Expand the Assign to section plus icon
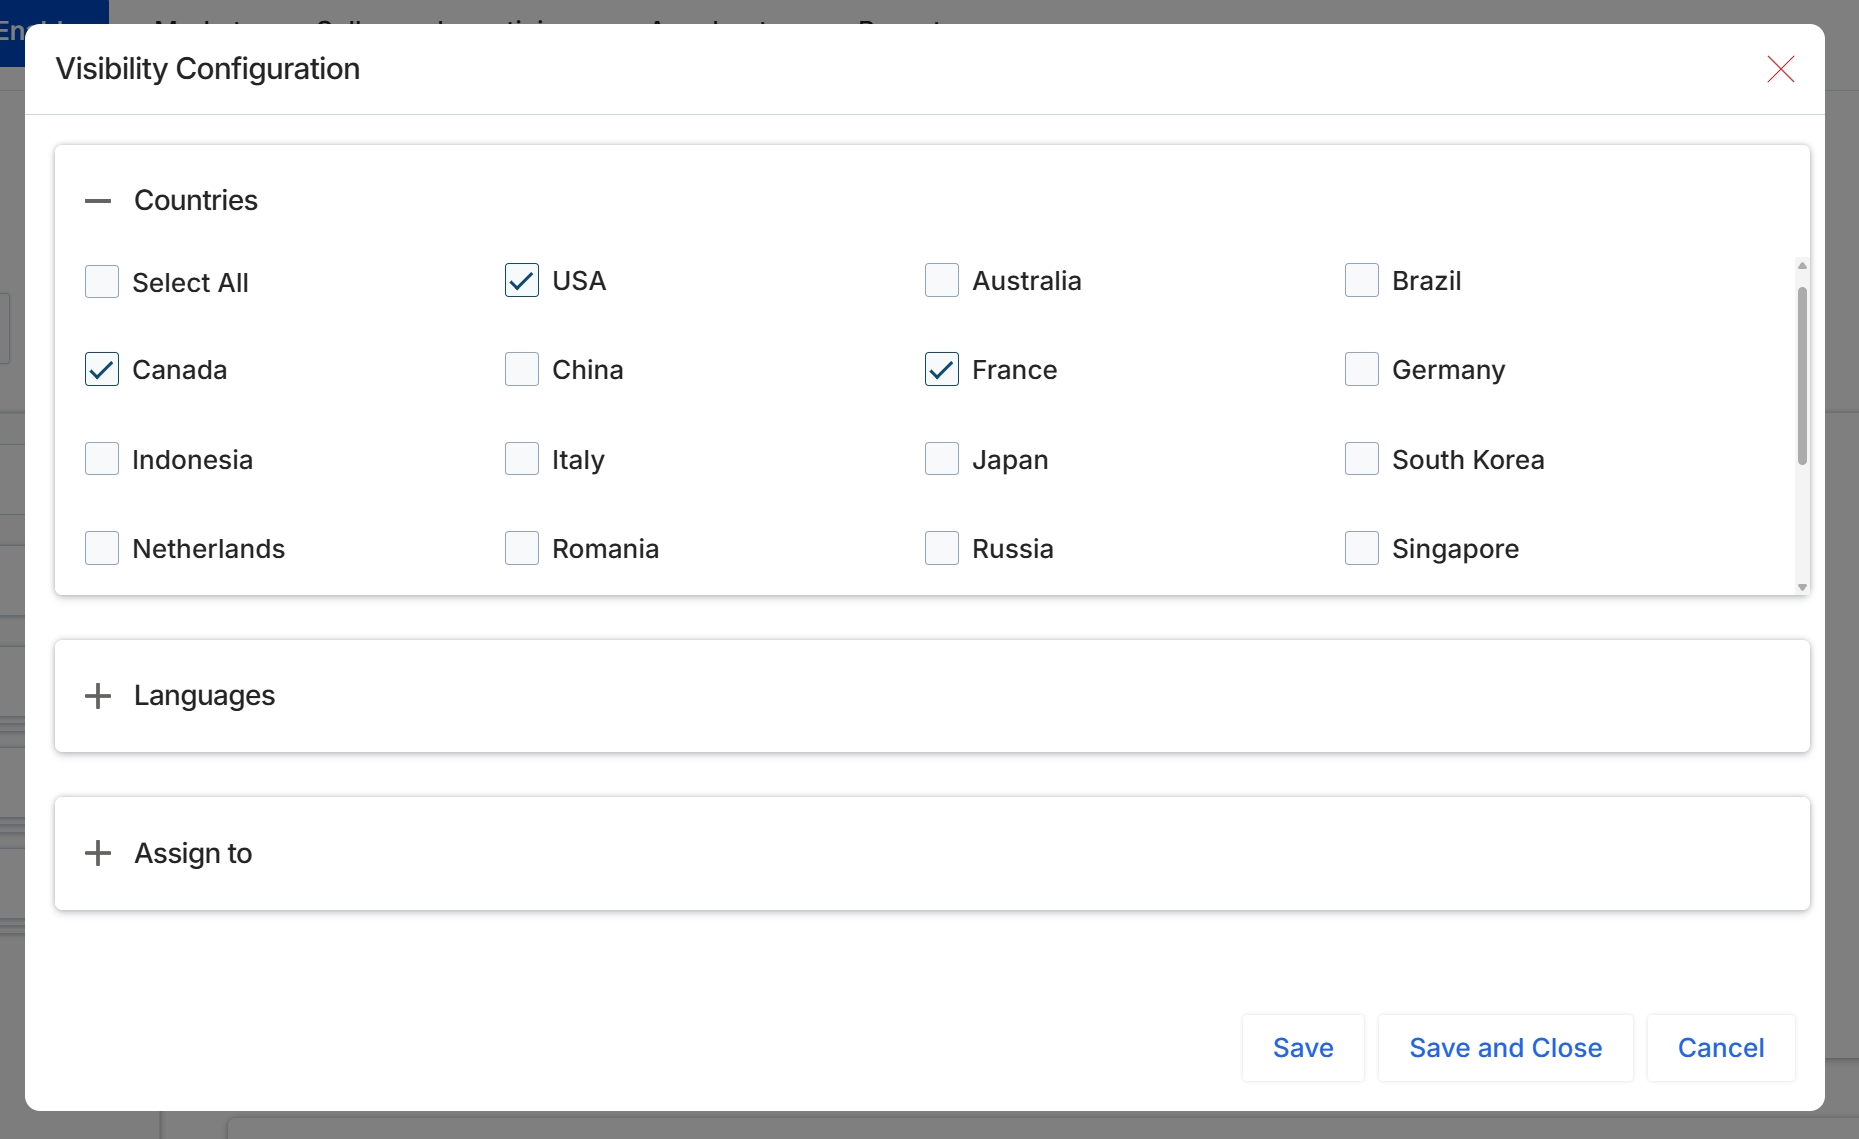The height and width of the screenshot is (1139, 1859). (98, 853)
